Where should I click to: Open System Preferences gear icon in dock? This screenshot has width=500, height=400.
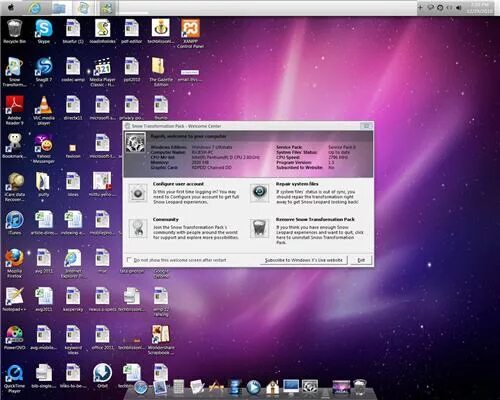pyautogui.click(x=310, y=387)
